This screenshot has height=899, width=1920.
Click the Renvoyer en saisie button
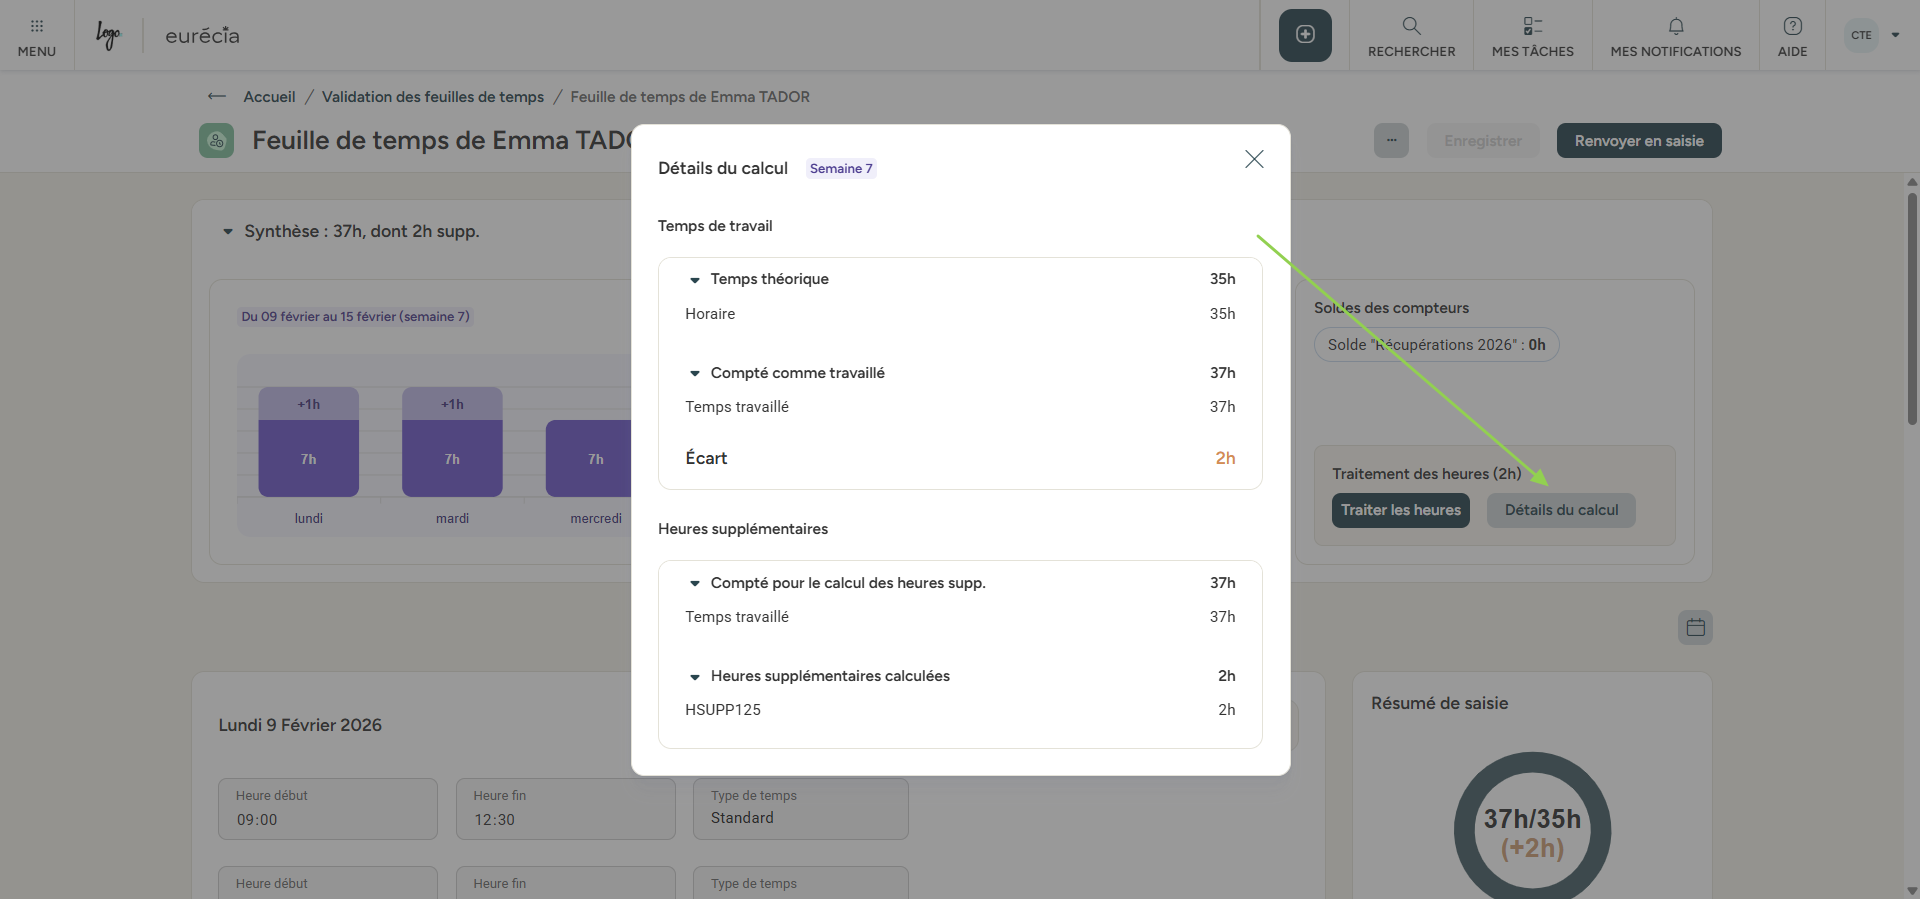click(x=1638, y=141)
